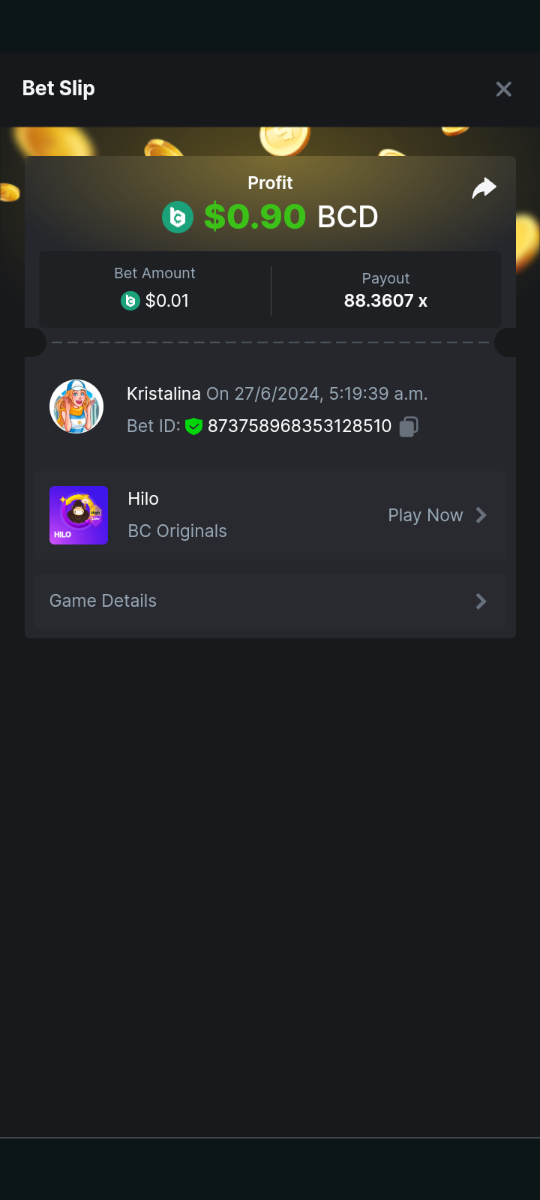Screen dimensions: 540x1200
Task: Click the Bet ID number 873758968353128510
Action: tap(299, 426)
